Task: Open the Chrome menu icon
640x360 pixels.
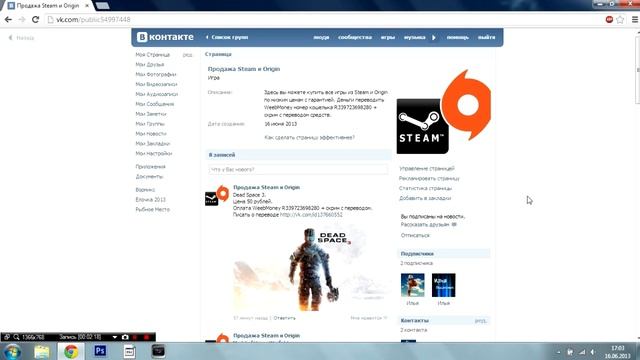Action: coord(635,19)
